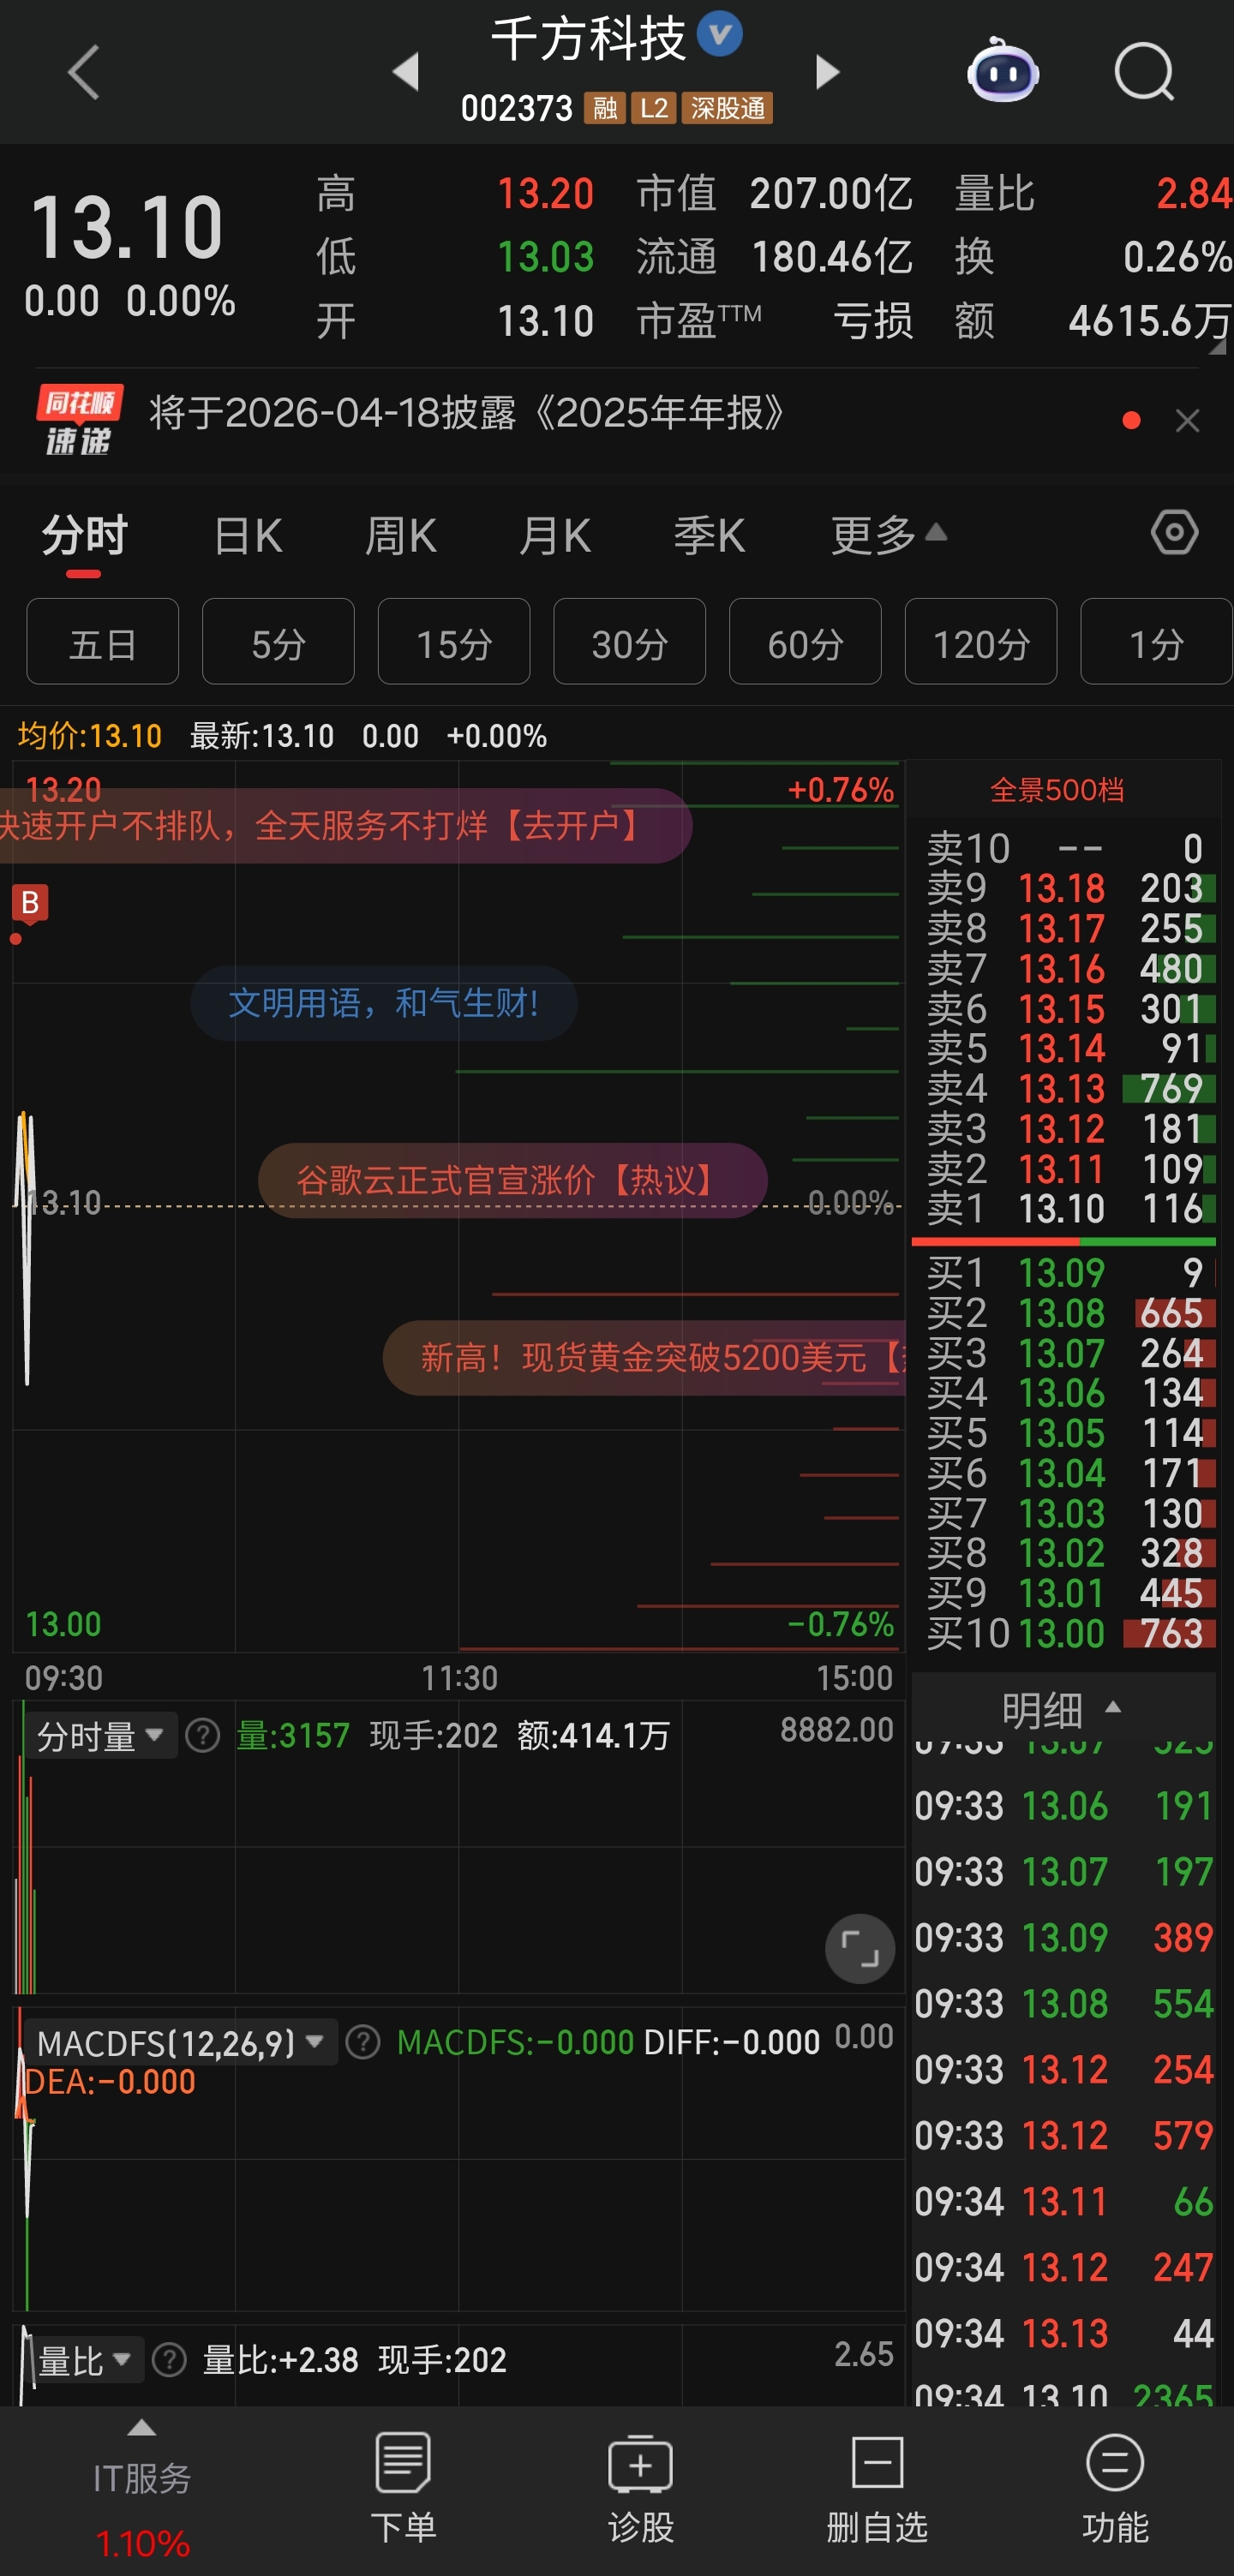Select the 09:33 13.09 389 trade row
The width and height of the screenshot is (1234, 2576).
point(1064,1938)
